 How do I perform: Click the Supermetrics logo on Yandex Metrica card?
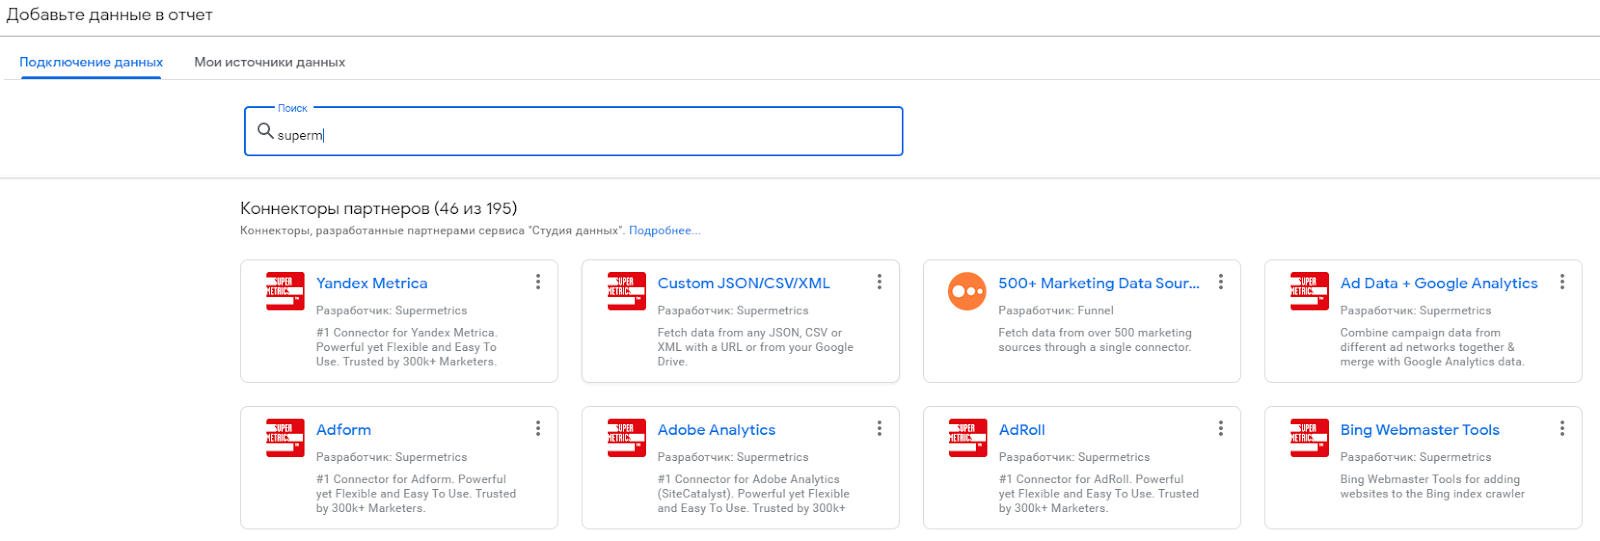[x=285, y=291]
